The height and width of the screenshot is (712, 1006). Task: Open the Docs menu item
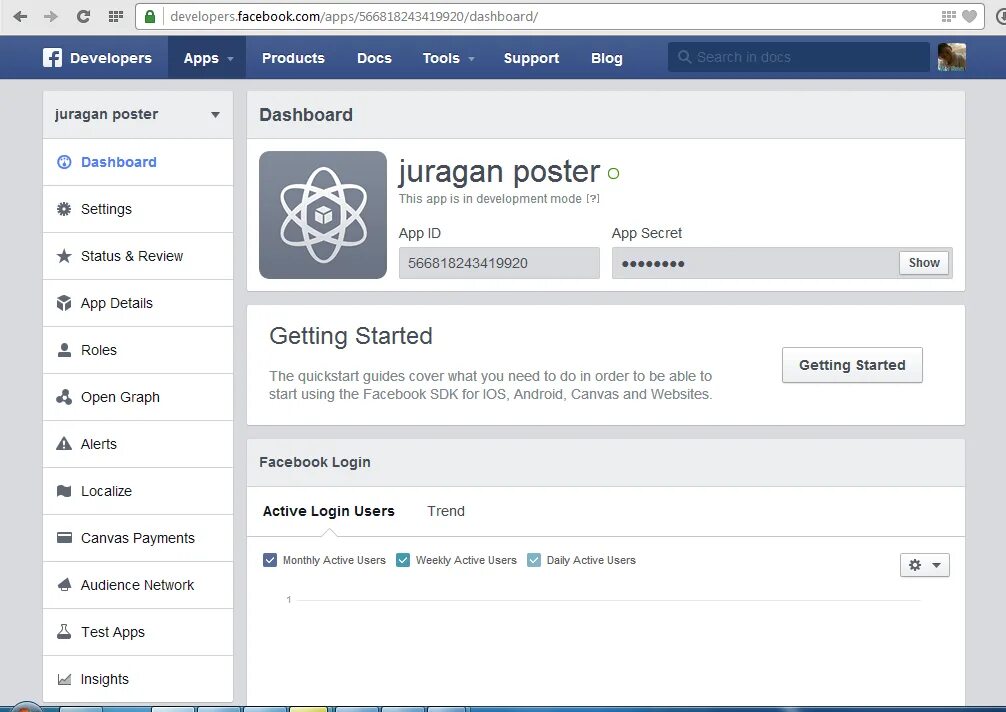(374, 58)
